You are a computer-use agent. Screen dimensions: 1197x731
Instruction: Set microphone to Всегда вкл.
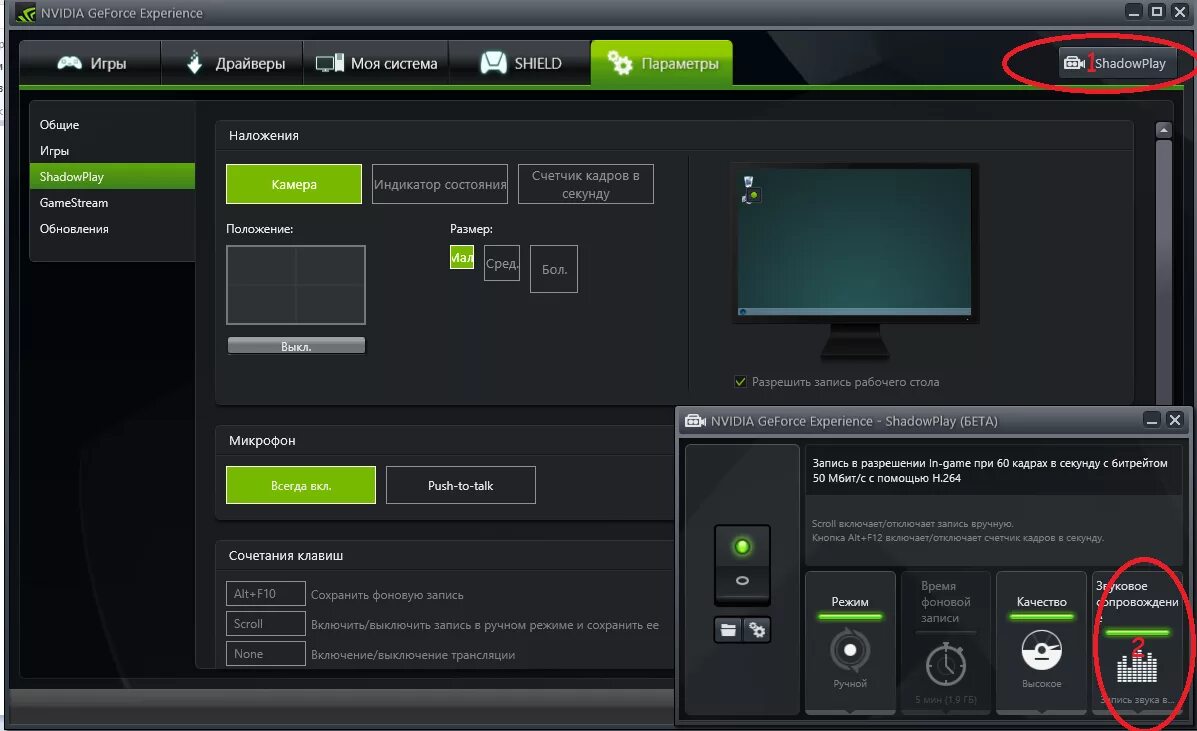pos(301,485)
